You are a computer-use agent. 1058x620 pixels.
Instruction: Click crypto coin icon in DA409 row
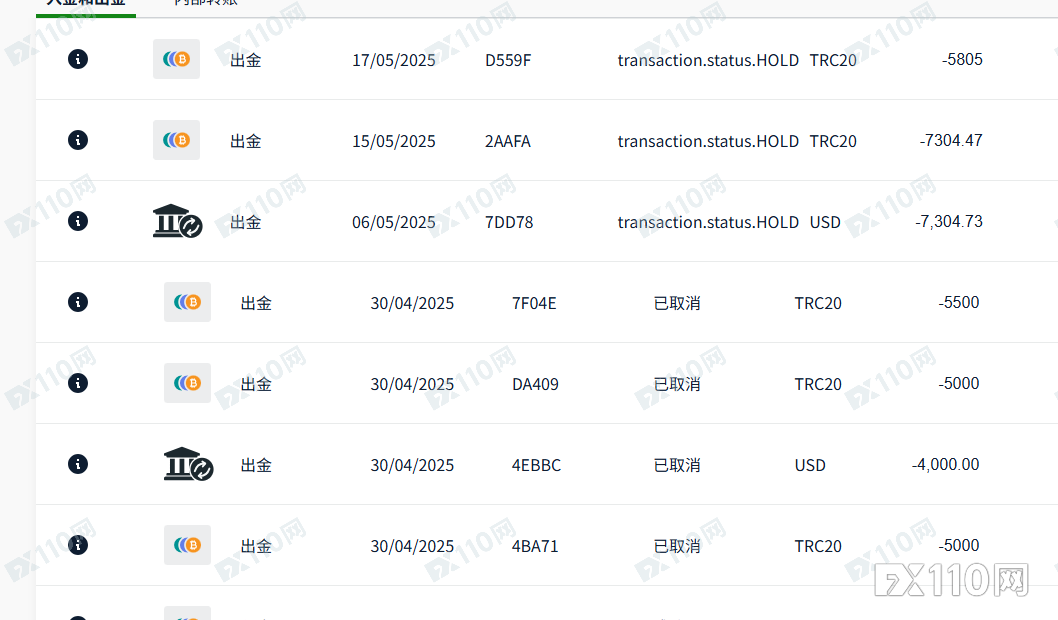point(188,383)
